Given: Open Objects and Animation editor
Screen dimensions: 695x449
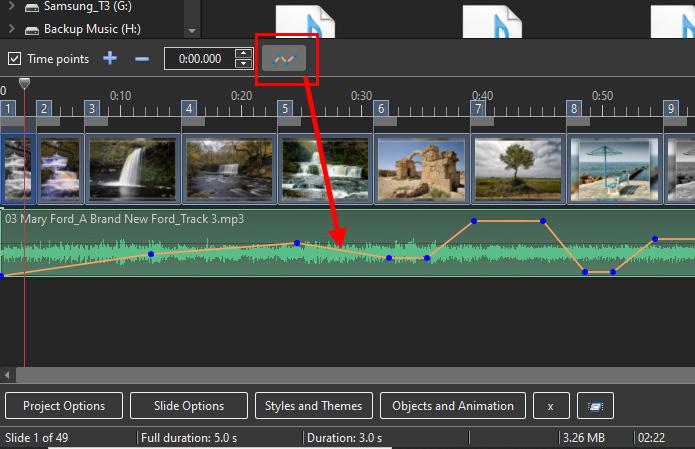Looking at the screenshot, I should pos(453,406).
